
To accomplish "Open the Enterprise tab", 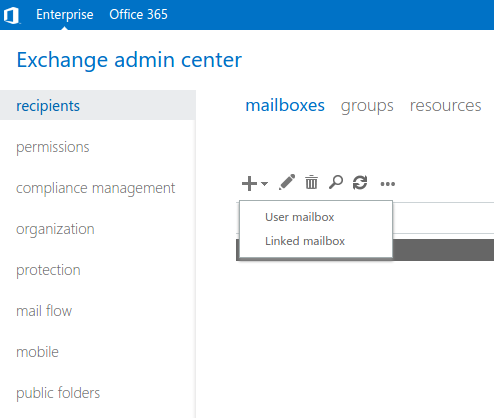I will [65, 15].
